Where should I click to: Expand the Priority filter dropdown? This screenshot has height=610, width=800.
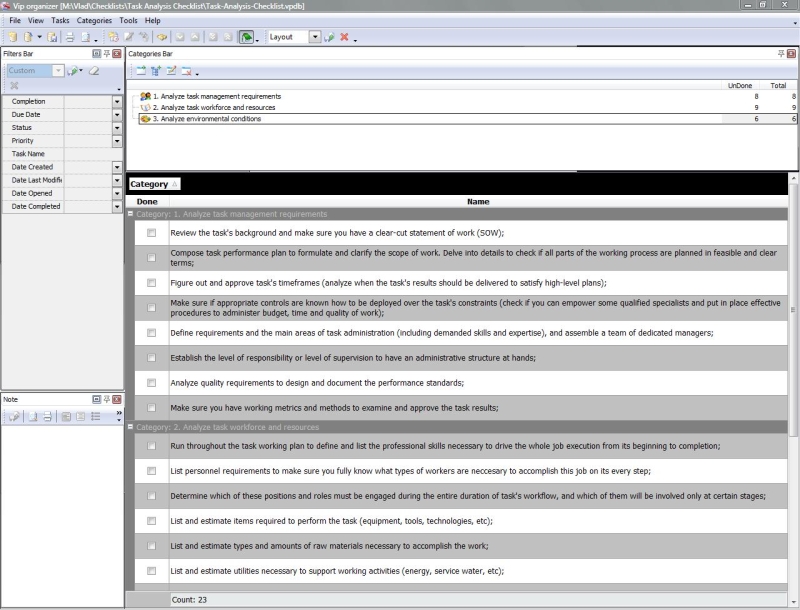[x=117, y=141]
